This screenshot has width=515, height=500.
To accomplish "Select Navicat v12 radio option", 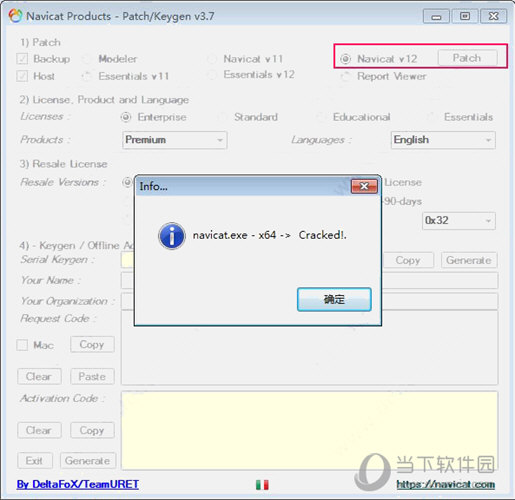I will pos(346,59).
